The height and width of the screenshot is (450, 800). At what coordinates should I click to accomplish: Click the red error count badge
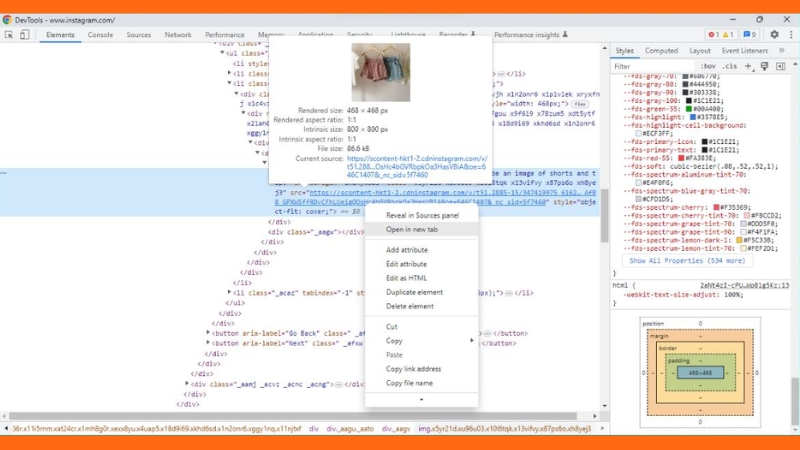click(713, 35)
